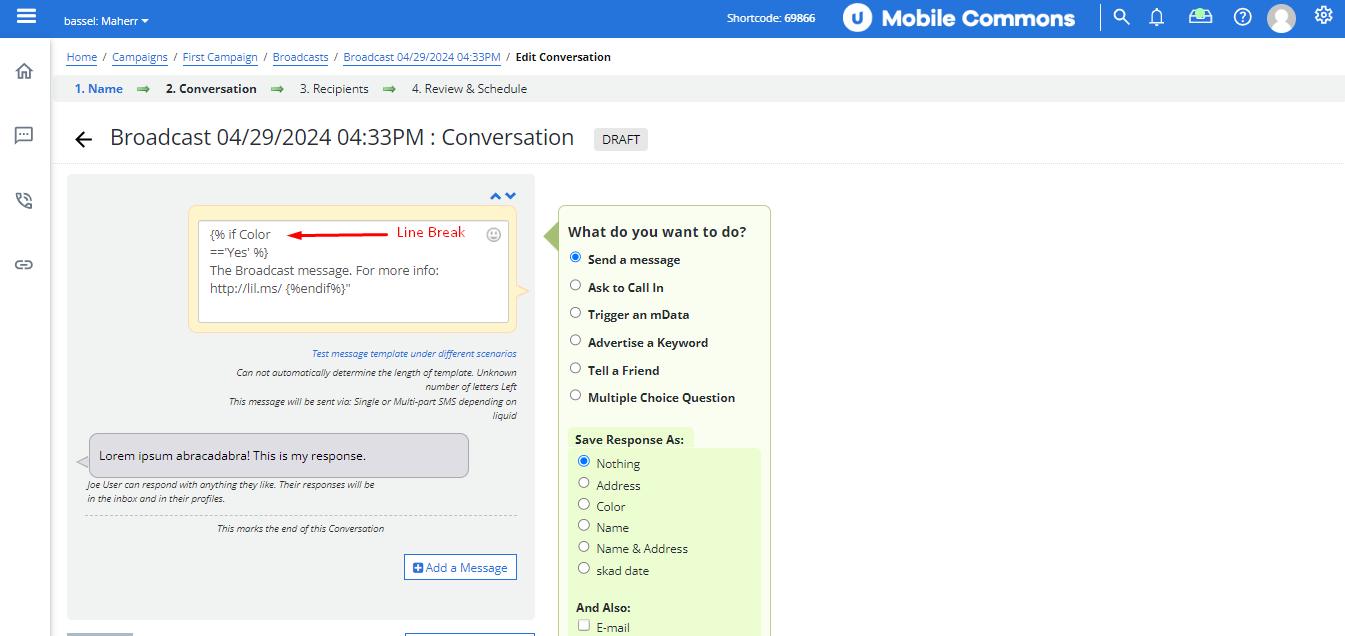Open the emoji picker in message box
Viewport: 1345px width, 636px height.
[x=494, y=235]
